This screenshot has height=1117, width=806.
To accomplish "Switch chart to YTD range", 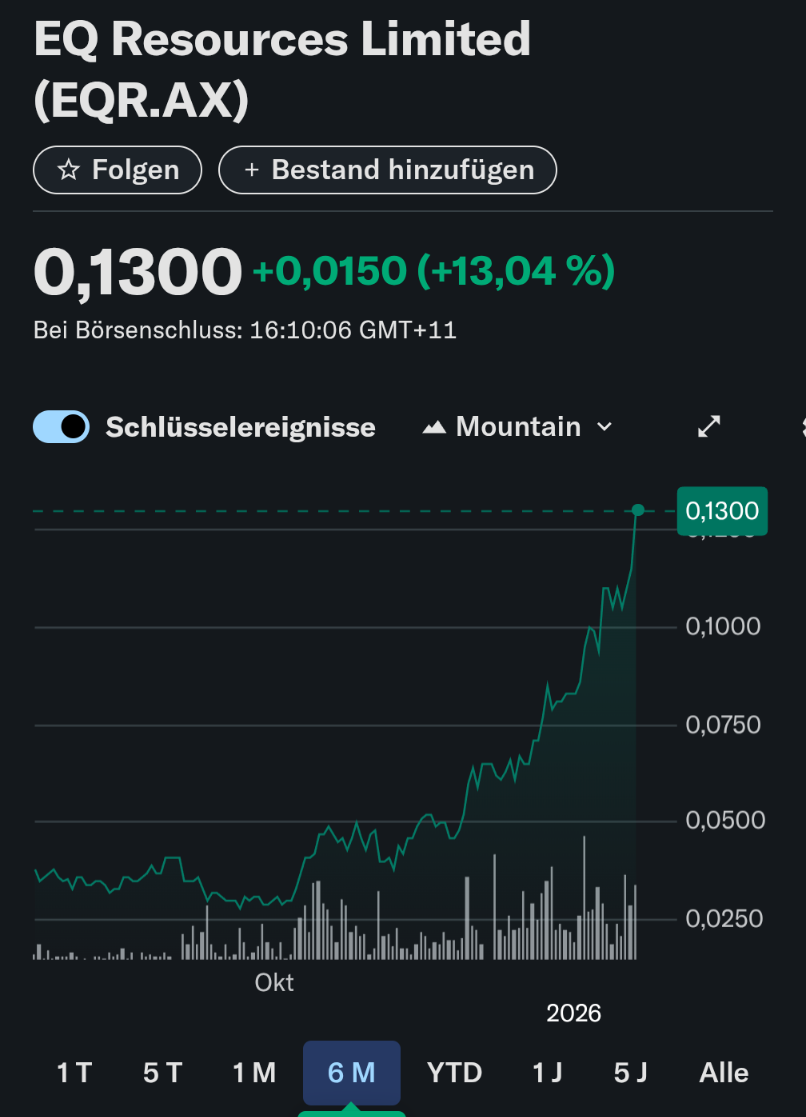I will tap(454, 1073).
